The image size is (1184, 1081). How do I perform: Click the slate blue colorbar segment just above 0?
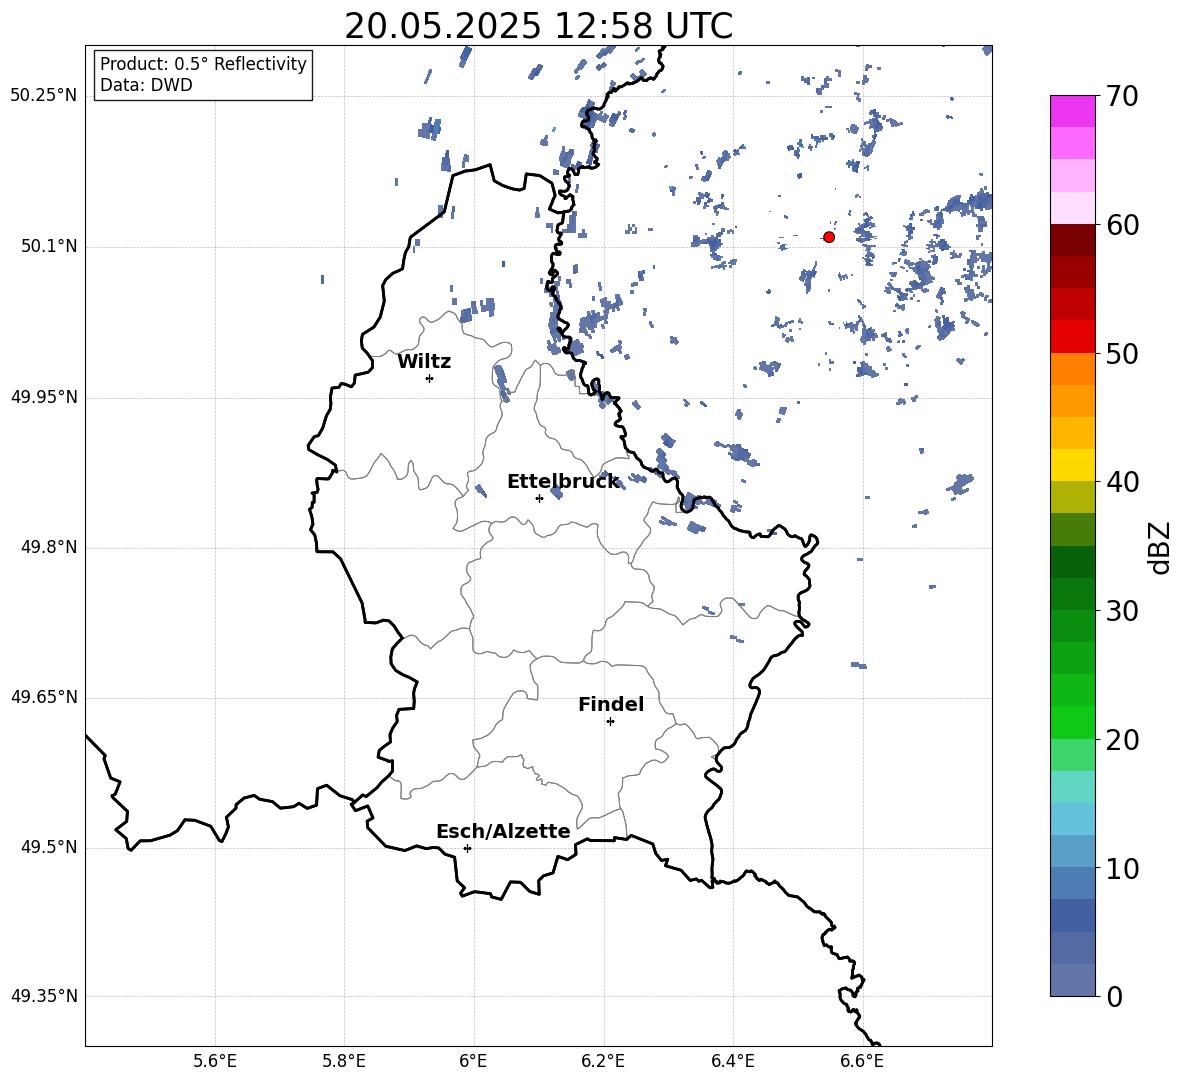tap(1073, 980)
